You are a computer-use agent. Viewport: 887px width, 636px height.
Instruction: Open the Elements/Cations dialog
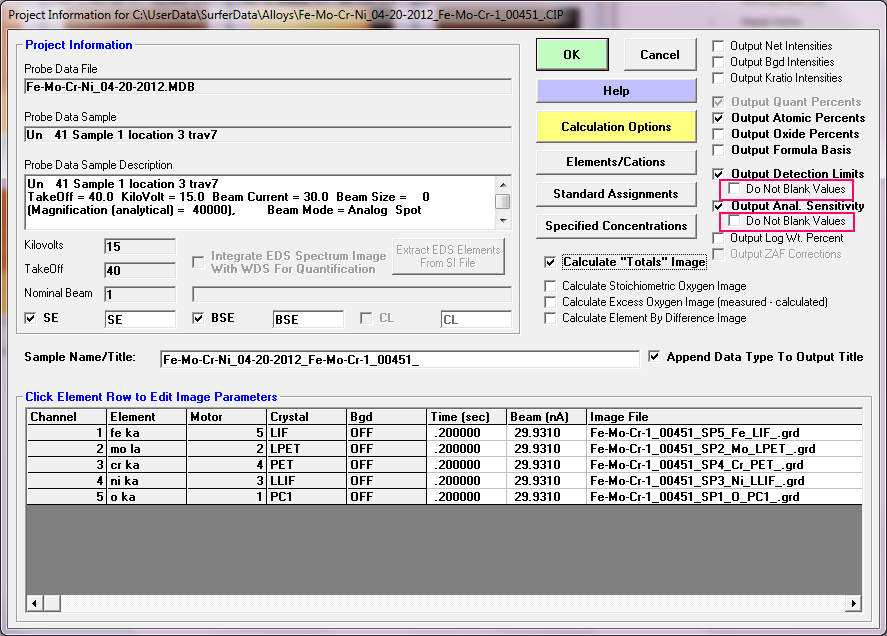(x=616, y=161)
